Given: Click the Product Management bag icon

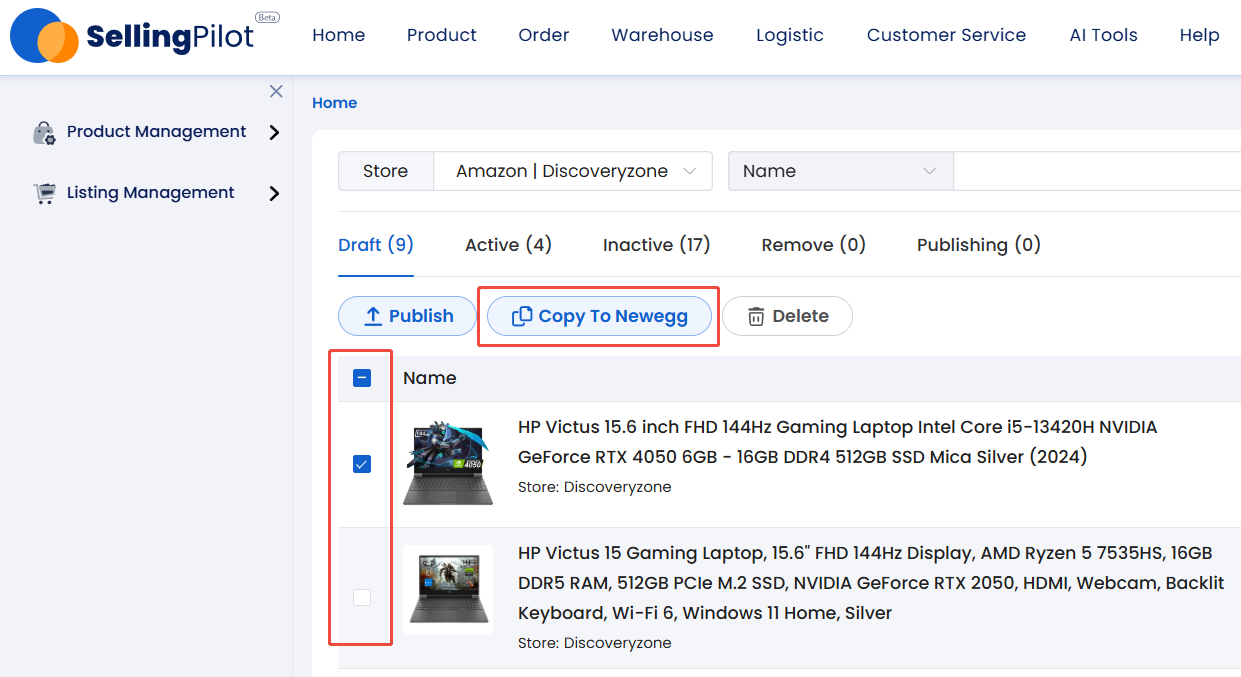Looking at the screenshot, I should tap(44, 132).
